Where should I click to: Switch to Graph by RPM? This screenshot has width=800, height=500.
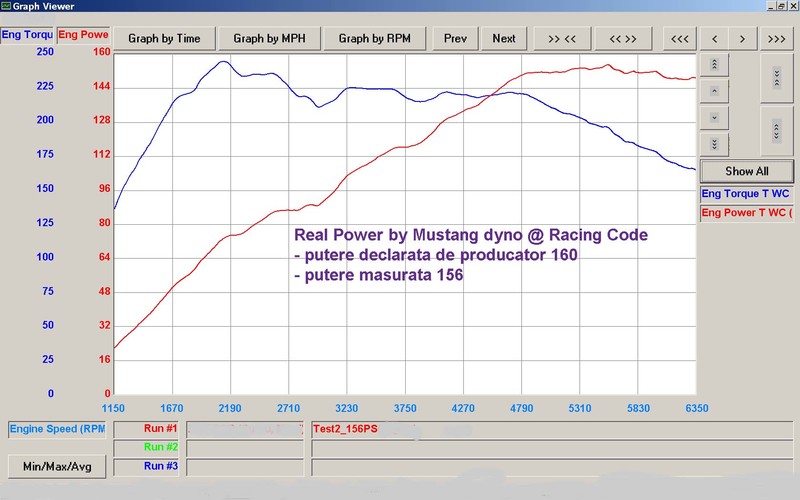[374, 39]
